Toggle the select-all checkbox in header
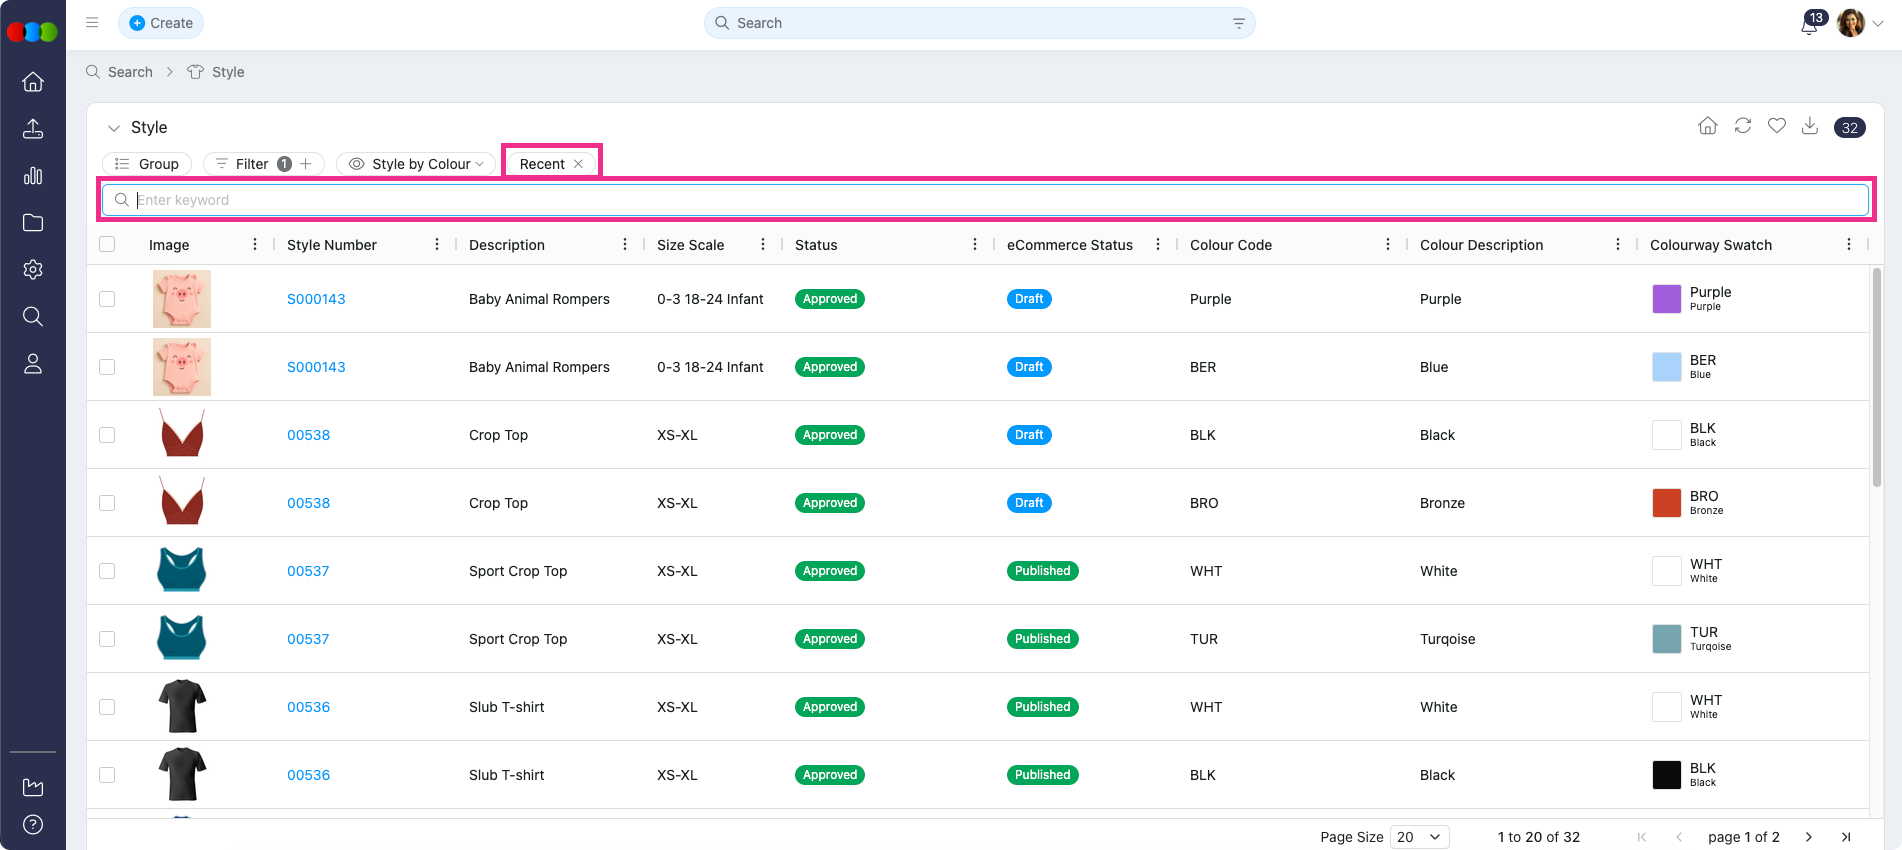The height and width of the screenshot is (850, 1902). coord(107,245)
